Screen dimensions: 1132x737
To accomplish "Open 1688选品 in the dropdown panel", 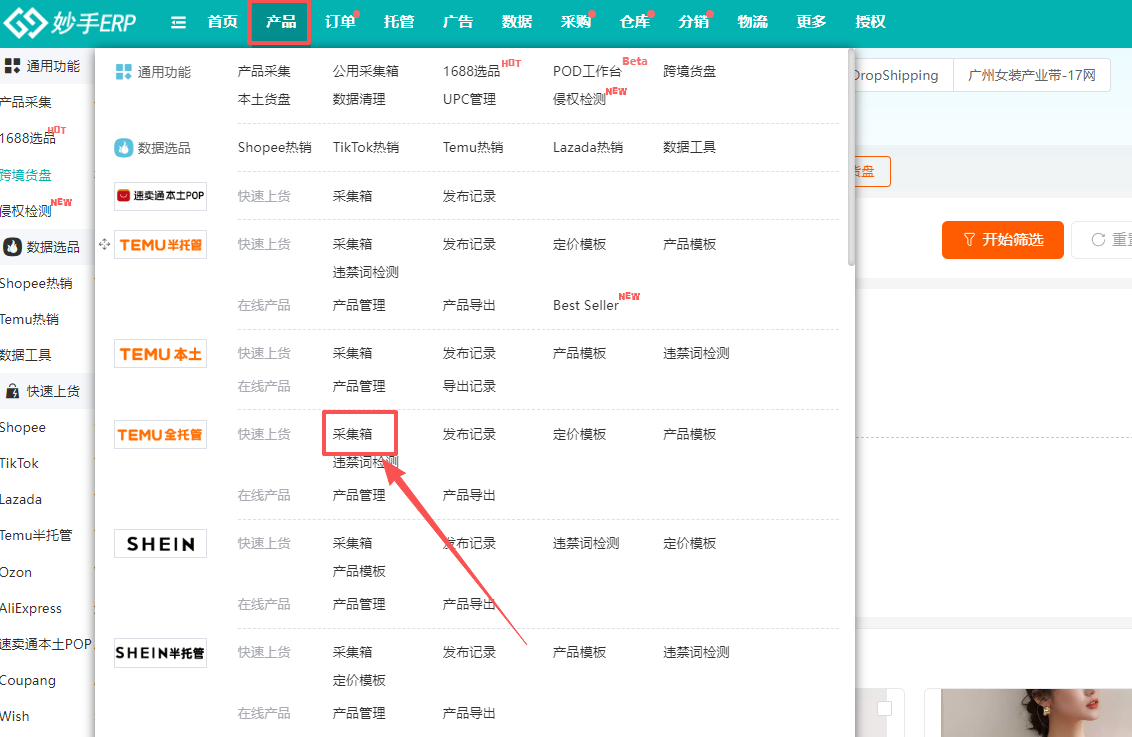I will [x=471, y=72].
